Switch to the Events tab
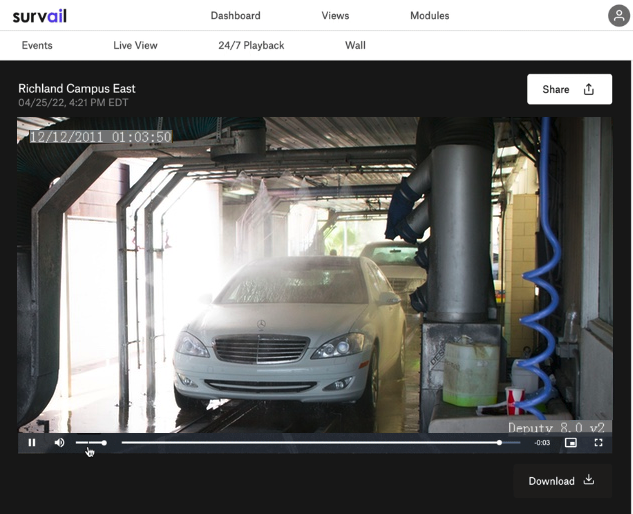This screenshot has width=633, height=514. [x=37, y=45]
